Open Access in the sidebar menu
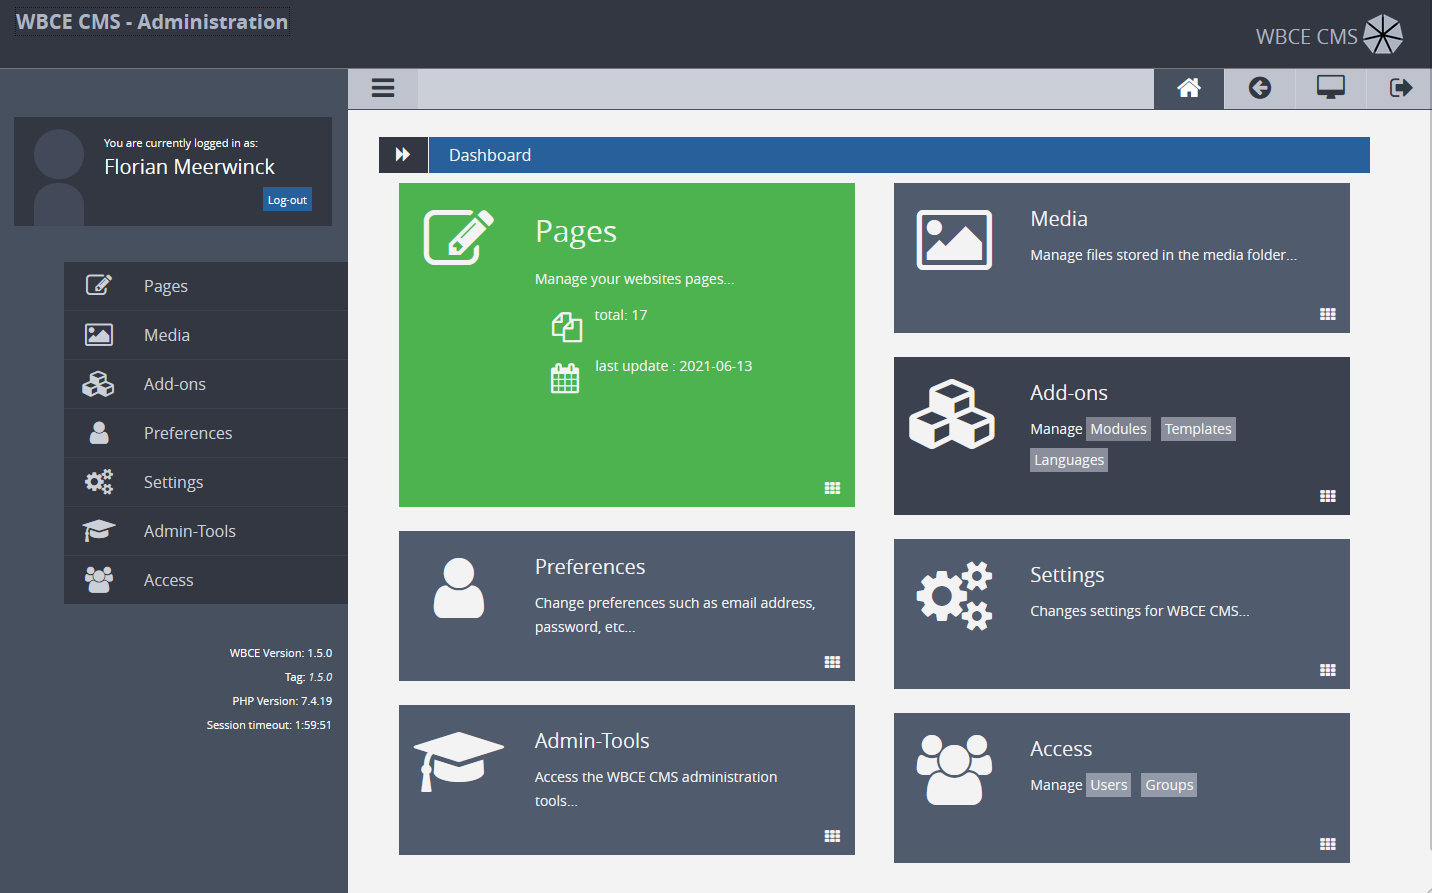The image size is (1432, 893). pos(206,580)
